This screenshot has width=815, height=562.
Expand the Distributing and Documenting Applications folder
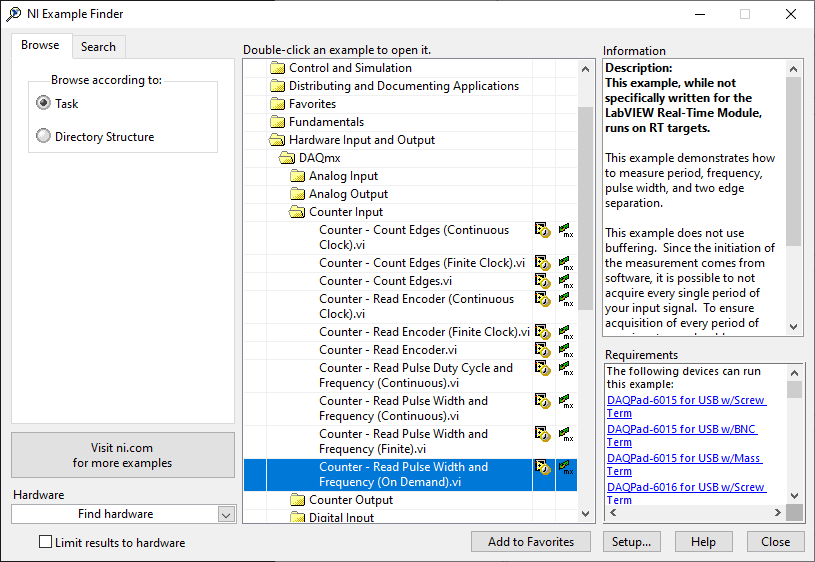tap(278, 86)
